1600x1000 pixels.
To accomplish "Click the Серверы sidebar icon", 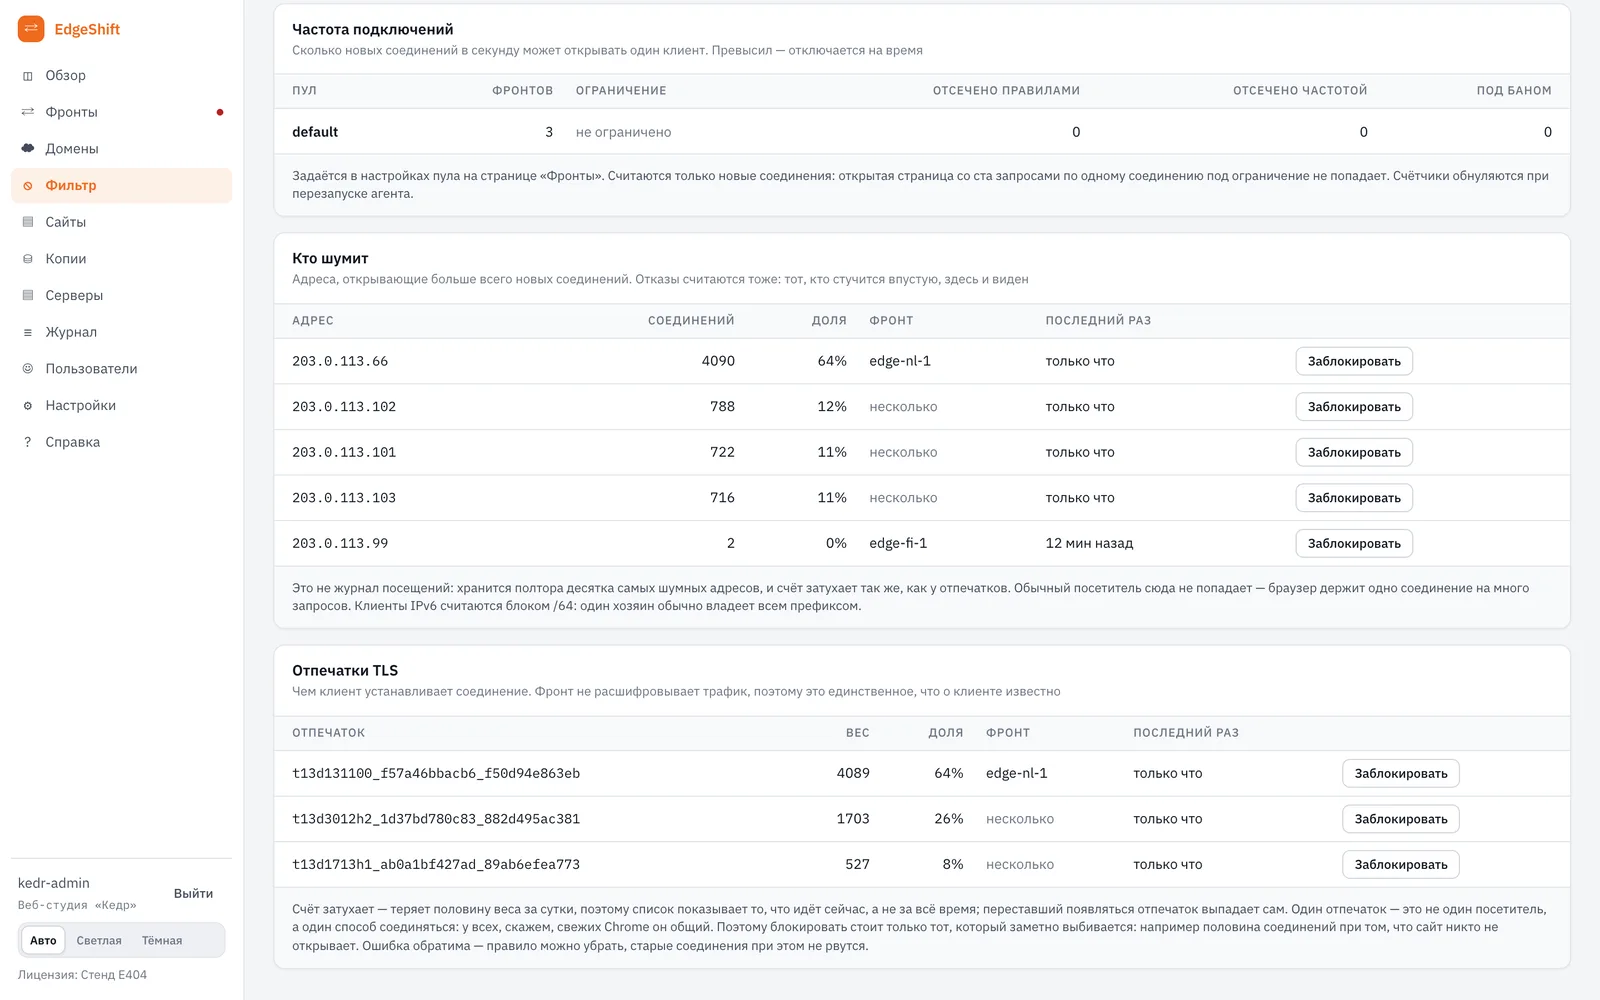I will coord(28,296).
